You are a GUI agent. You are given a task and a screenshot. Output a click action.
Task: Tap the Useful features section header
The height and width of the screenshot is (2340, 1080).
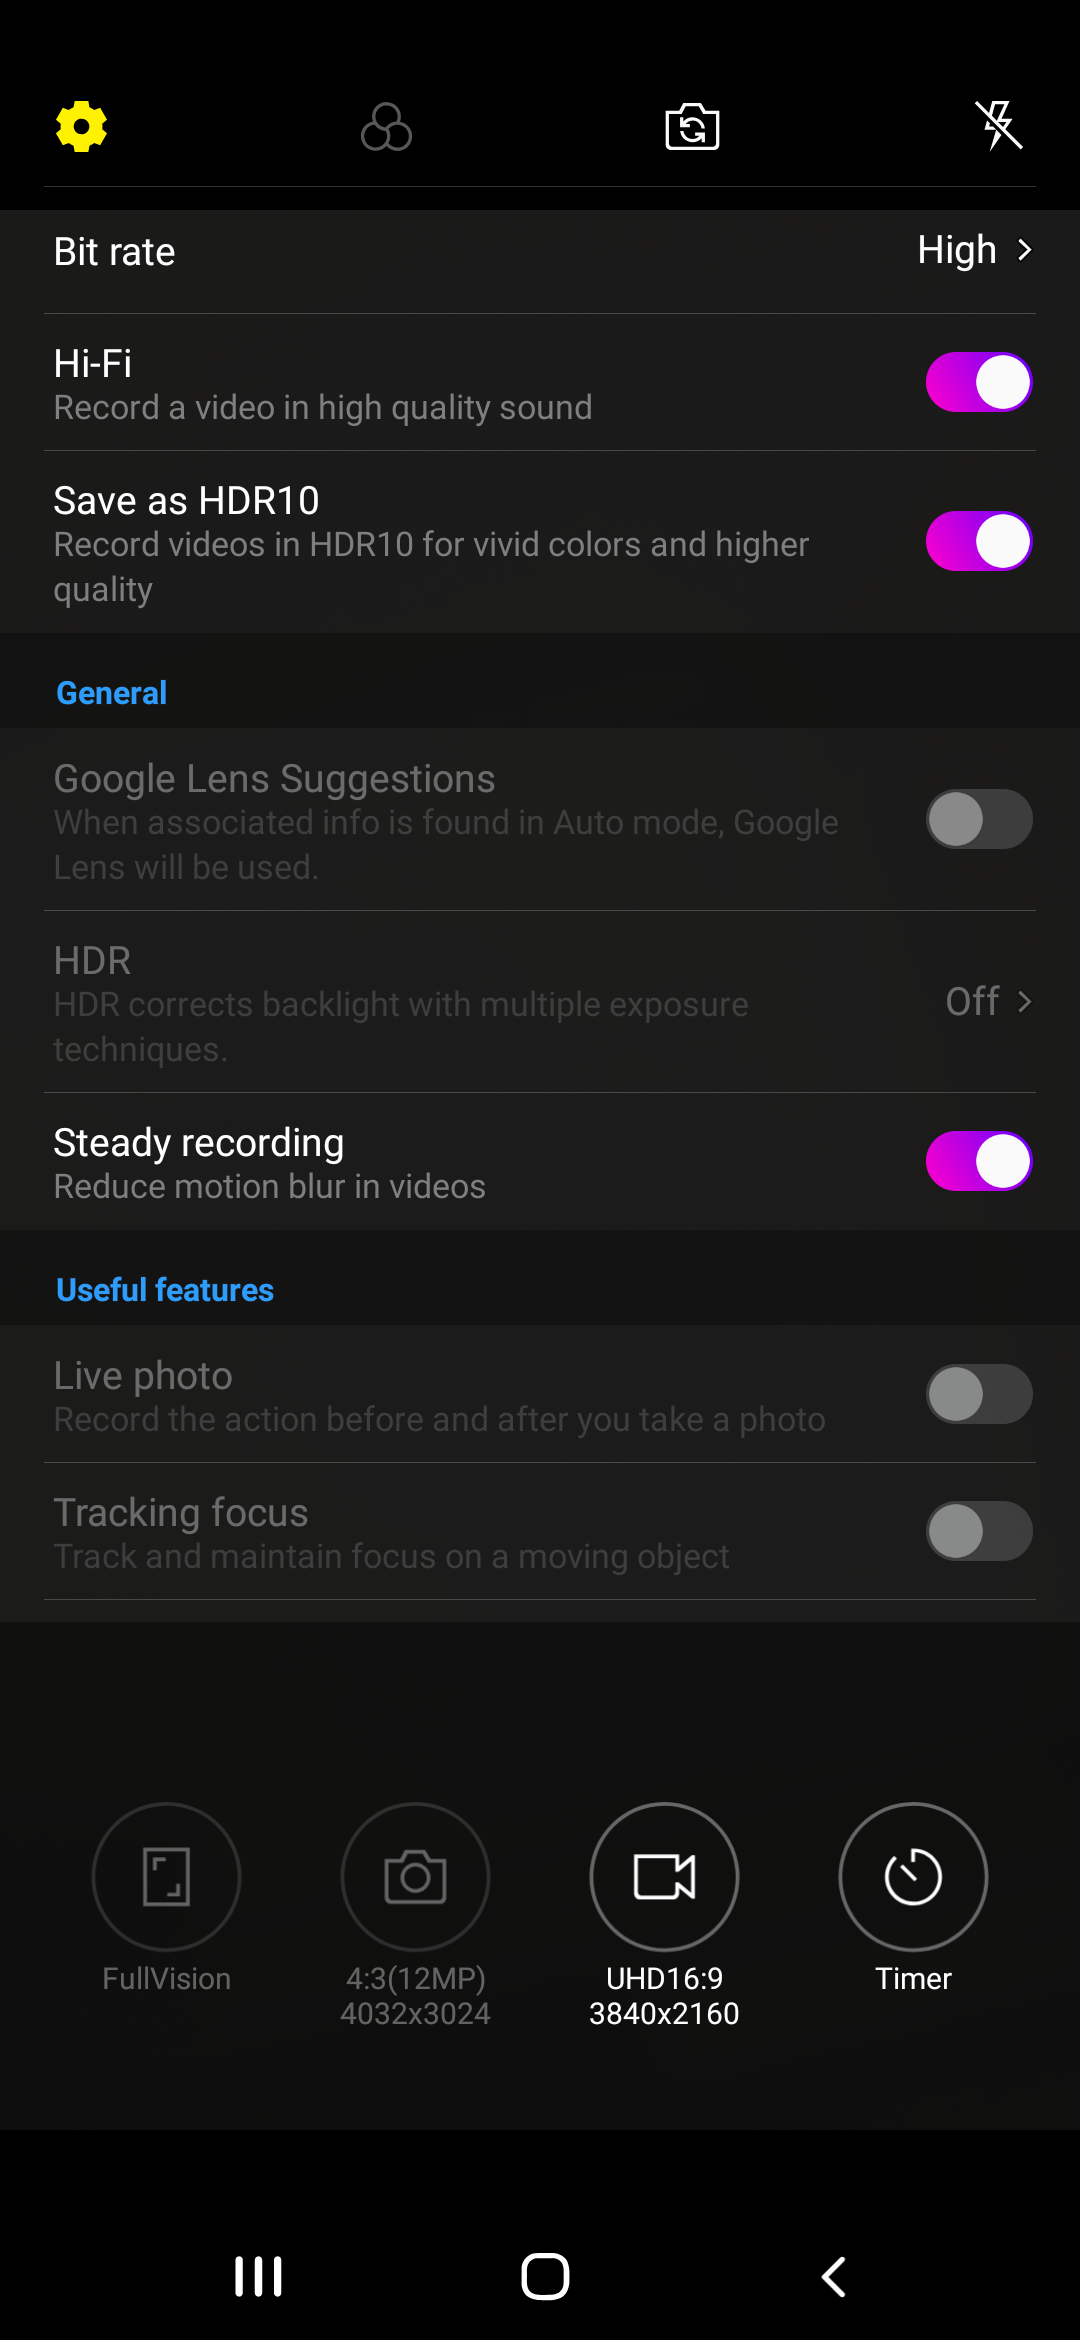pos(165,1290)
